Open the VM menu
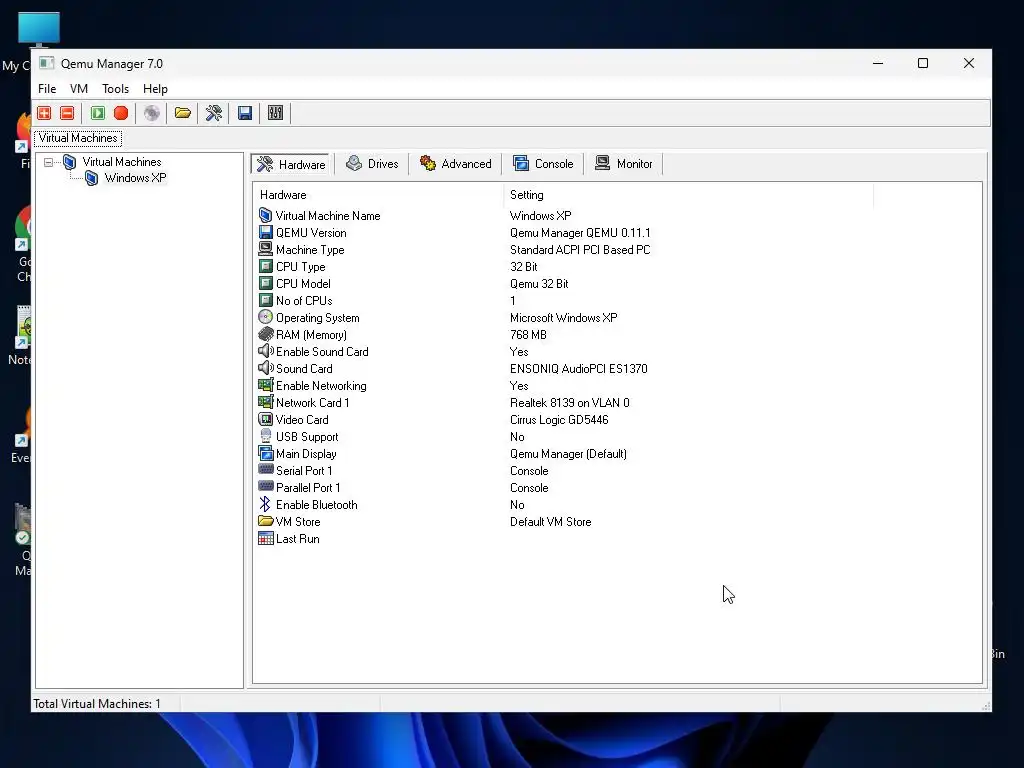This screenshot has height=768, width=1024. click(79, 89)
